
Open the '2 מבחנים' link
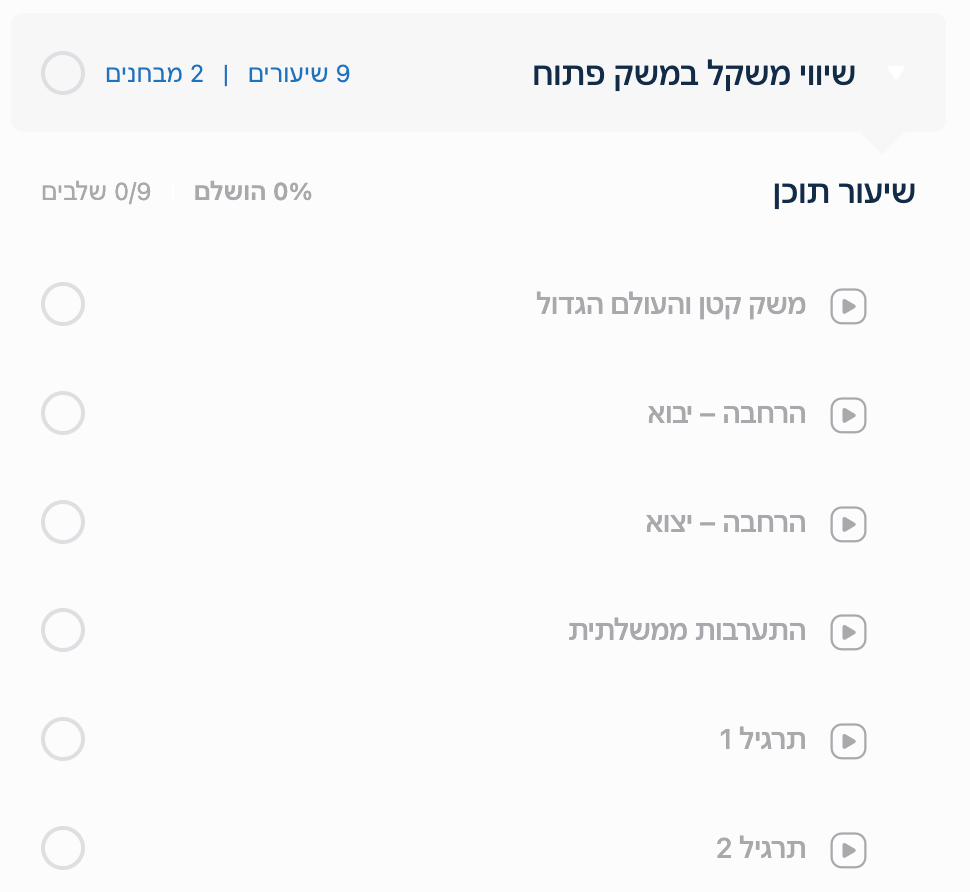point(154,74)
